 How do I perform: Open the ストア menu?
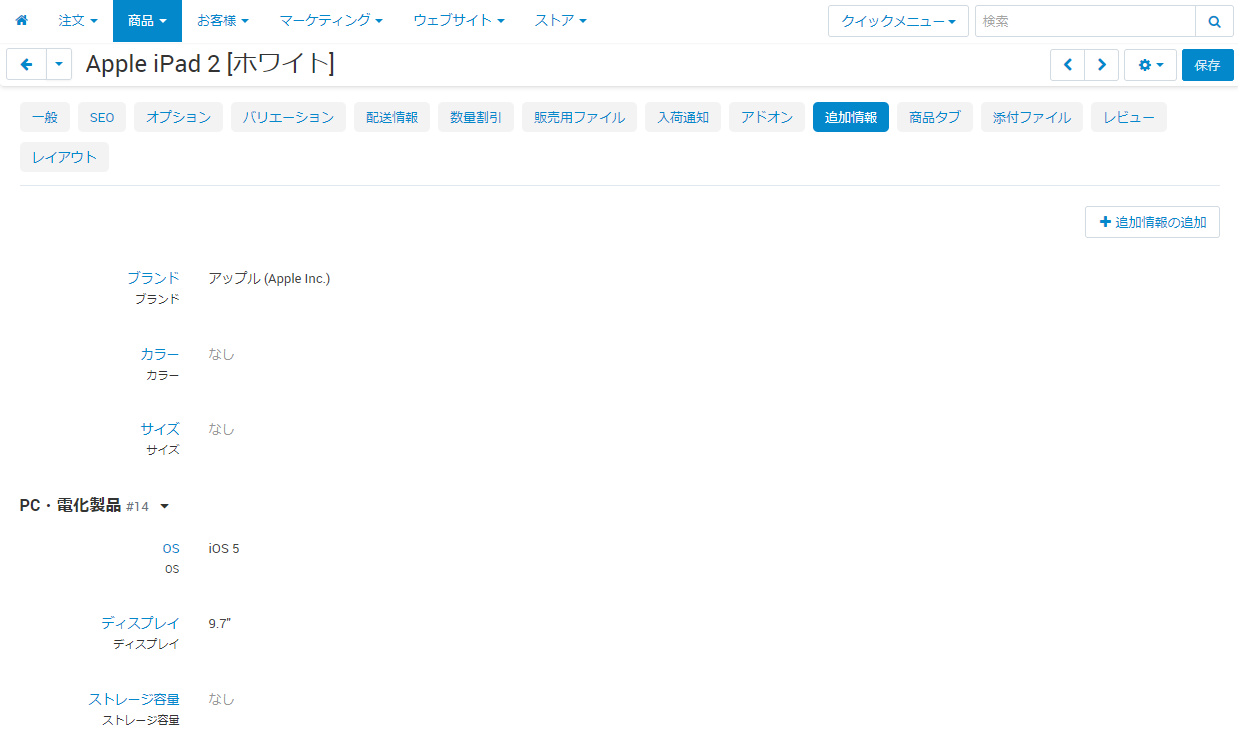tap(560, 21)
